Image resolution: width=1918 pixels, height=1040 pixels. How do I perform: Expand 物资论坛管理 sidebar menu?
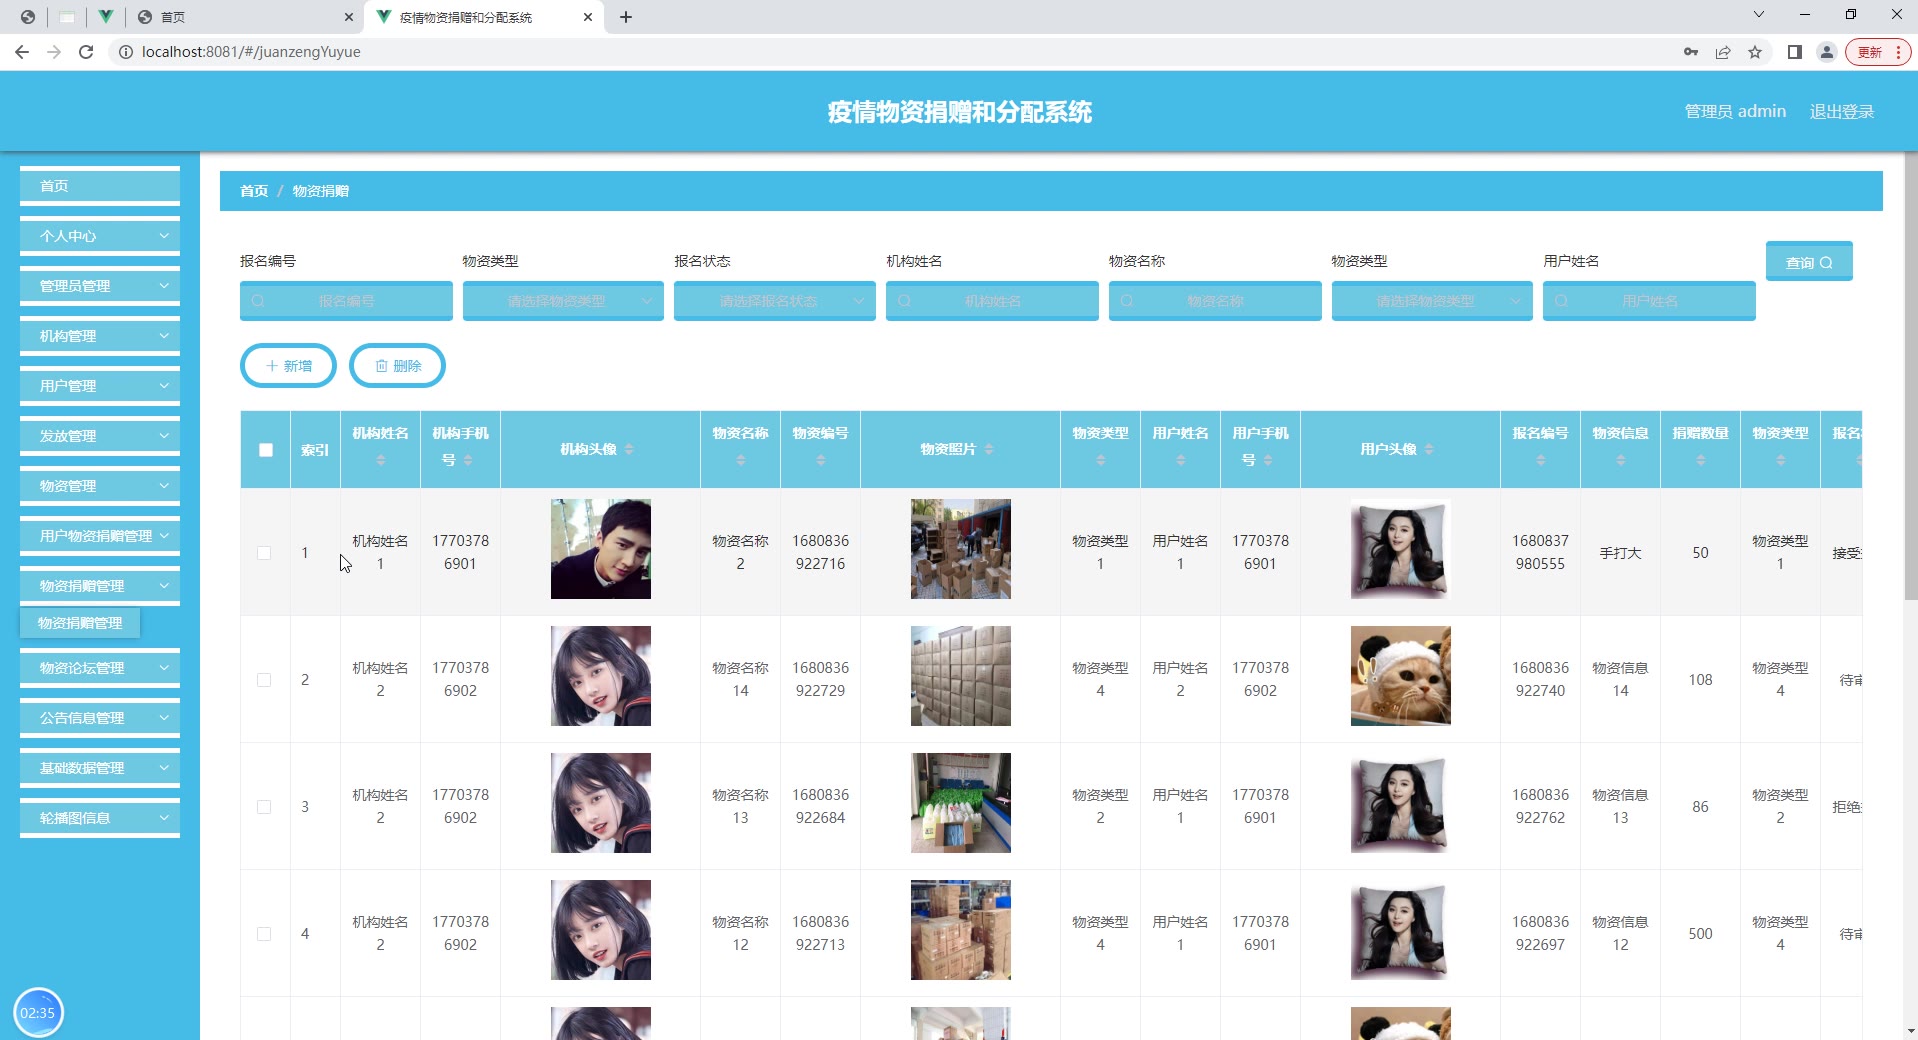tap(100, 668)
